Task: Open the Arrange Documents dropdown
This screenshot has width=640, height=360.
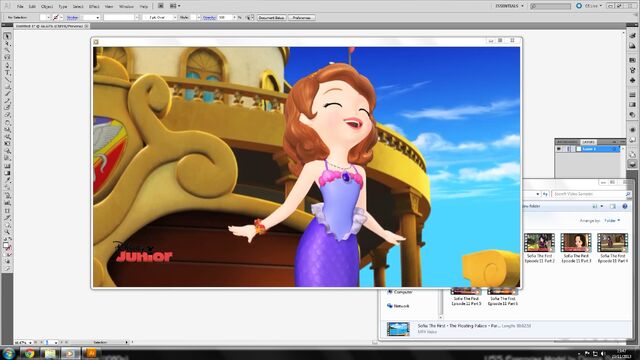Action: click(x=175, y=6)
